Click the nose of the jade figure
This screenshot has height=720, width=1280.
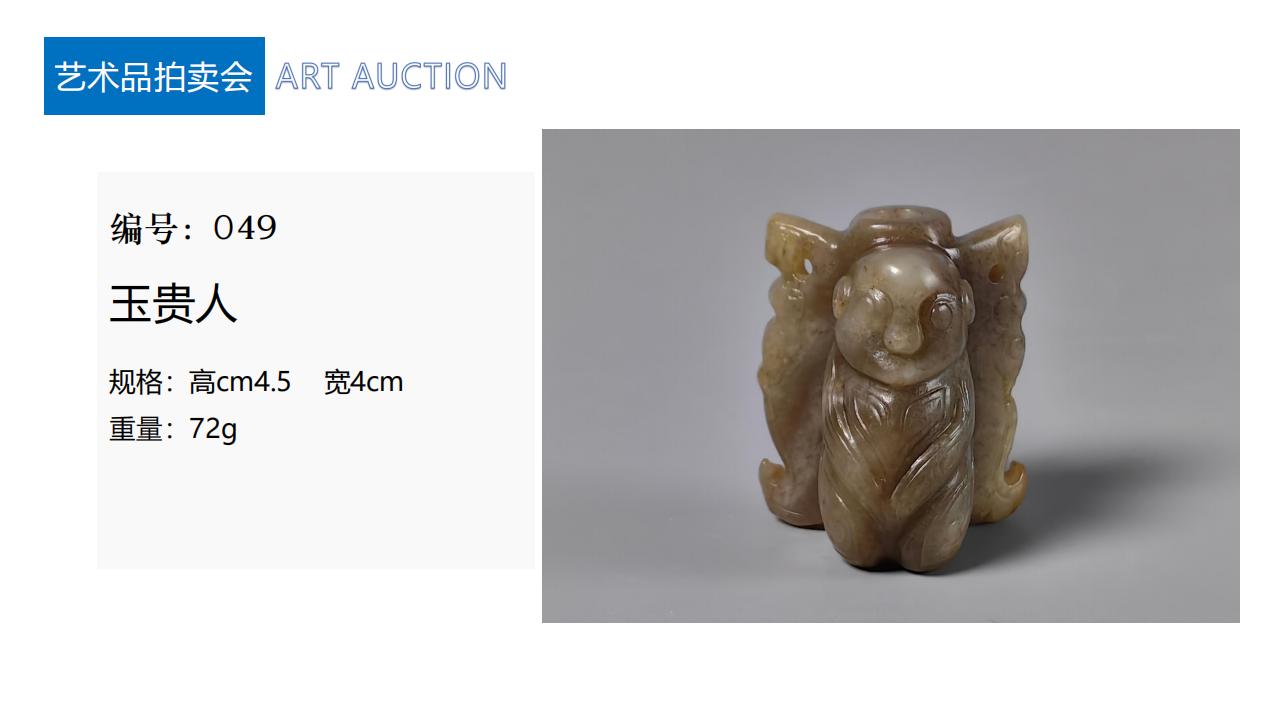(903, 337)
